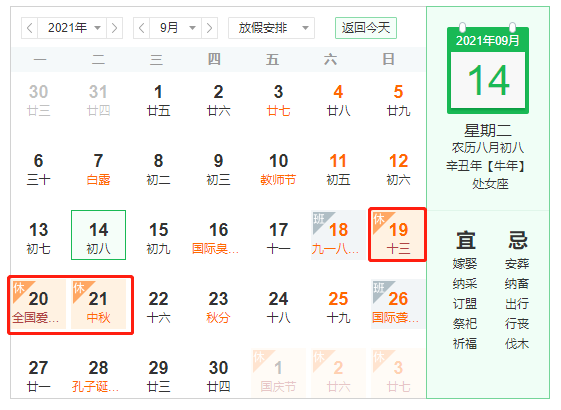Go to previous year arrow

pos(30,28)
